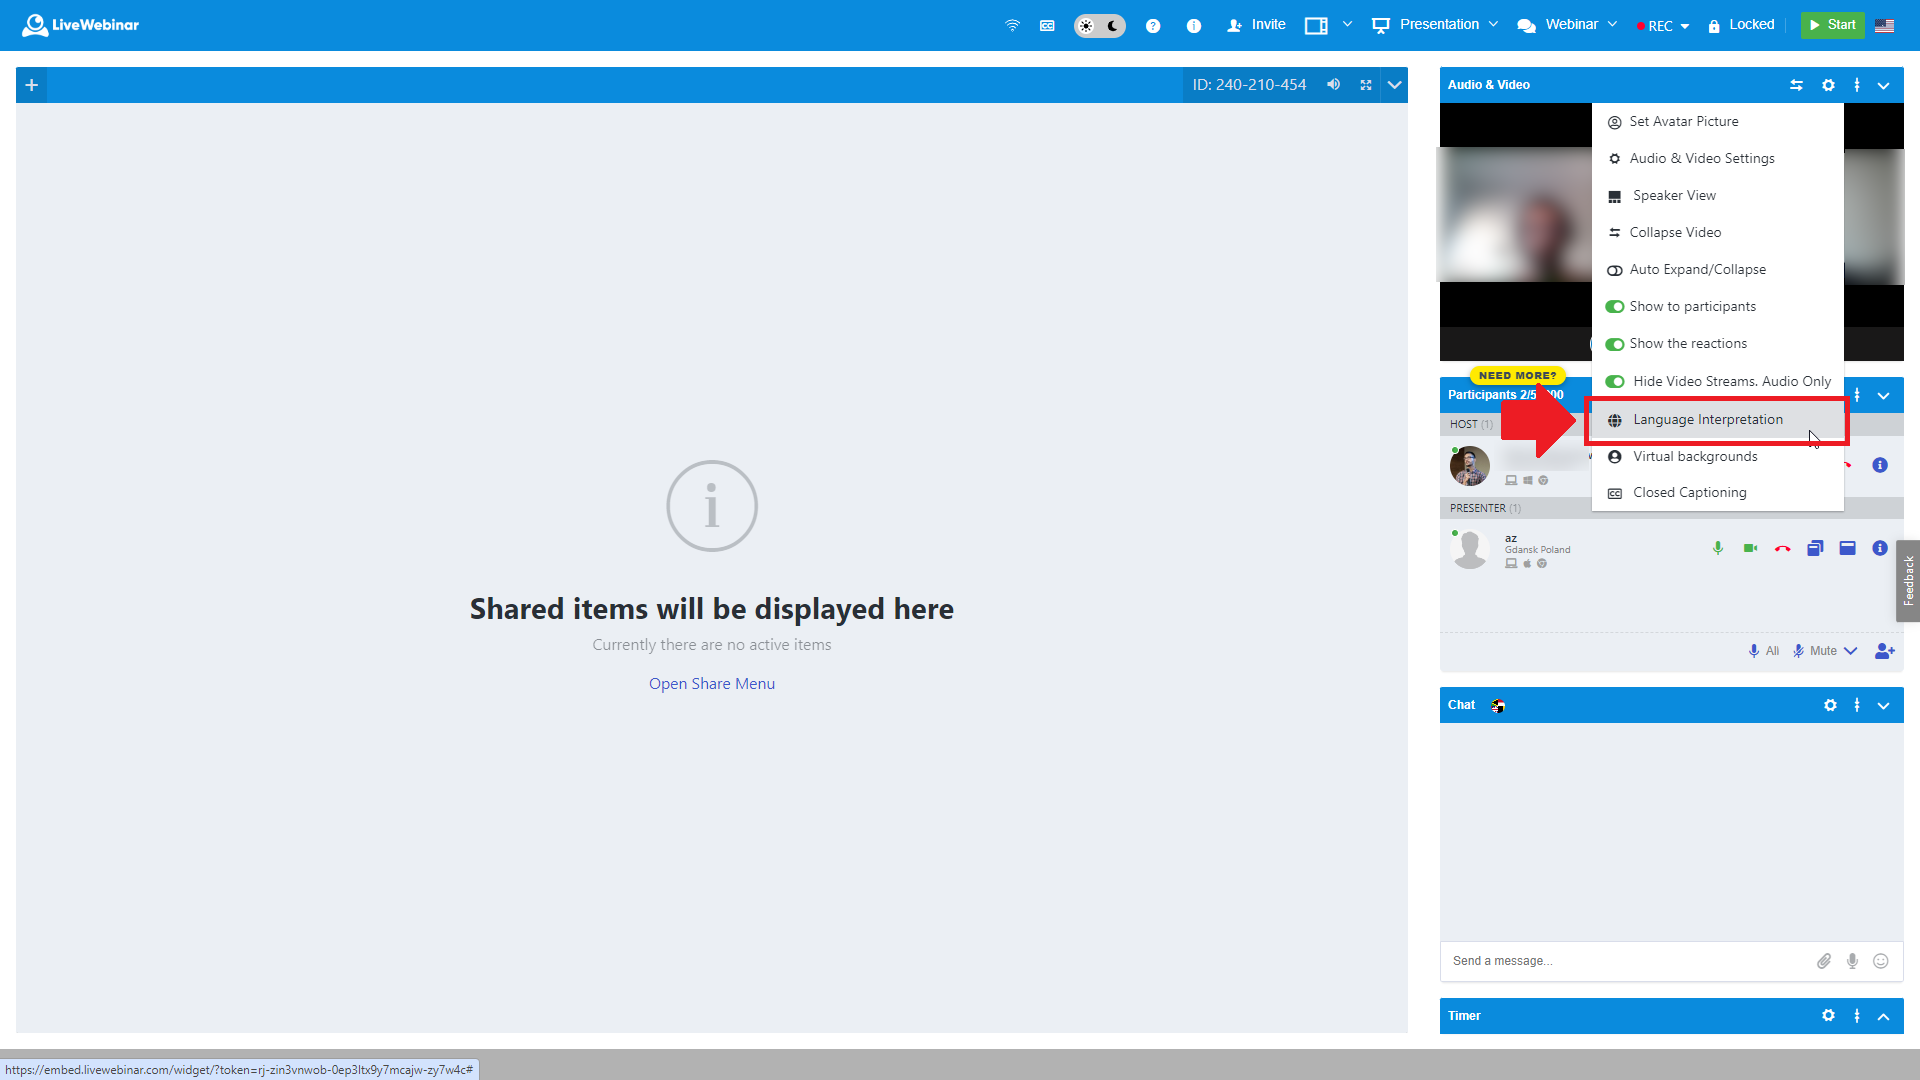Insert an emoji into the chat message

[x=1881, y=961]
